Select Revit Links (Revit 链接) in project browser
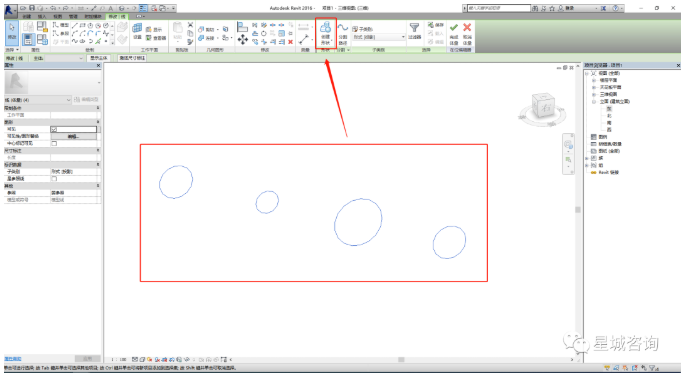This screenshot has height=379, width=688. click(x=609, y=172)
